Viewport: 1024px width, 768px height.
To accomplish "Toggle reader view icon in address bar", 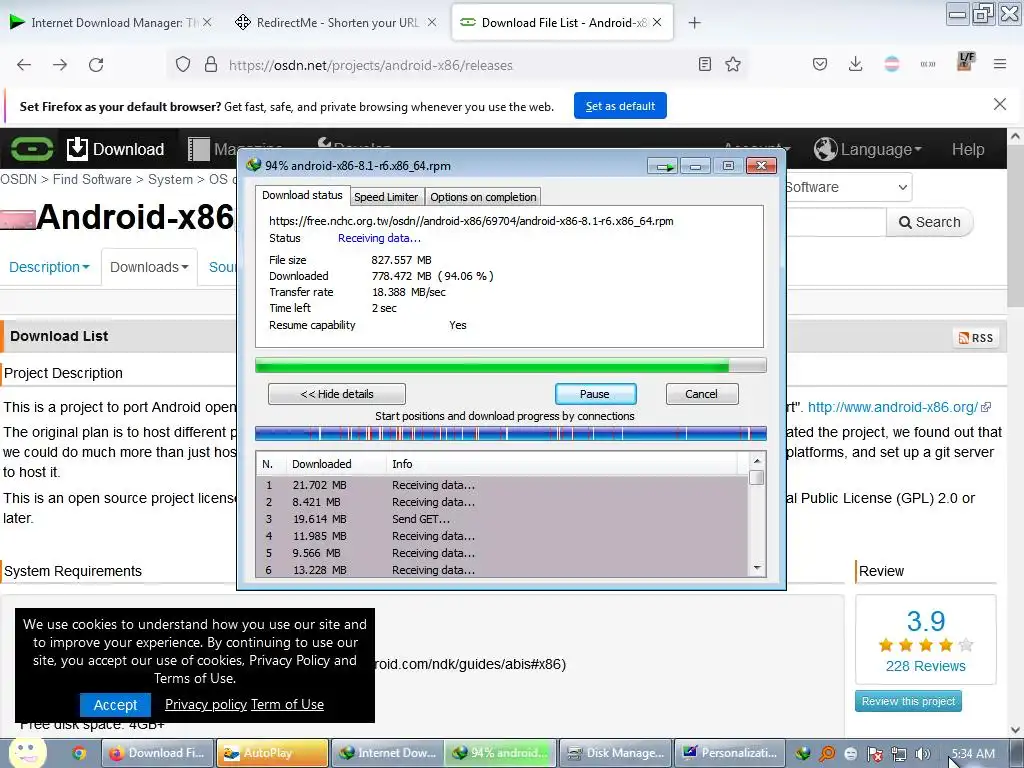I will coord(705,64).
